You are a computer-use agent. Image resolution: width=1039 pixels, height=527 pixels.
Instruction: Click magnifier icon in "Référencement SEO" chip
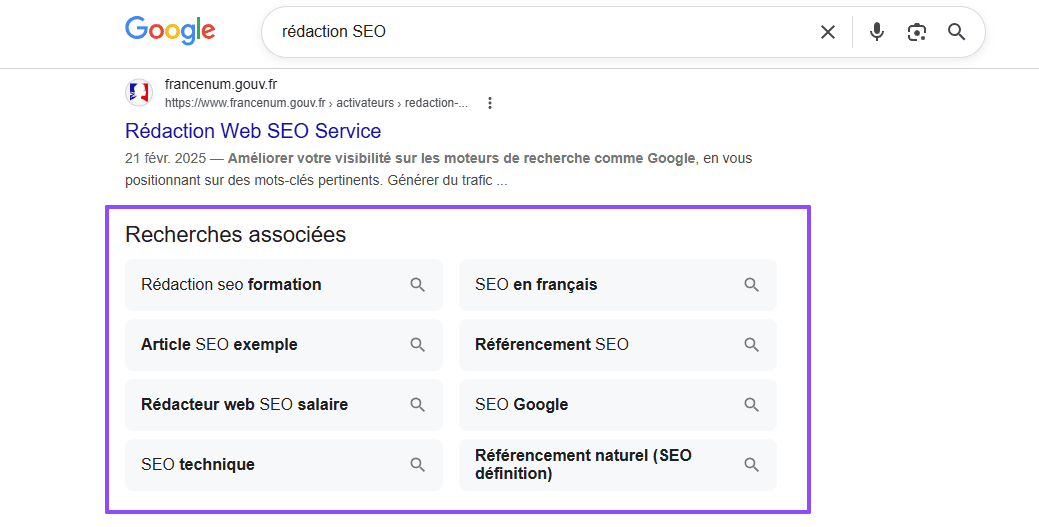pos(751,345)
